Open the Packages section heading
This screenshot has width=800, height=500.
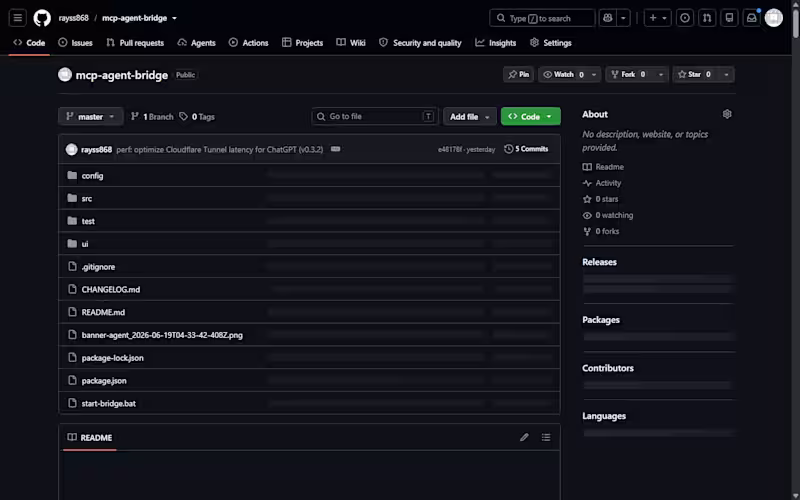click(x=601, y=320)
